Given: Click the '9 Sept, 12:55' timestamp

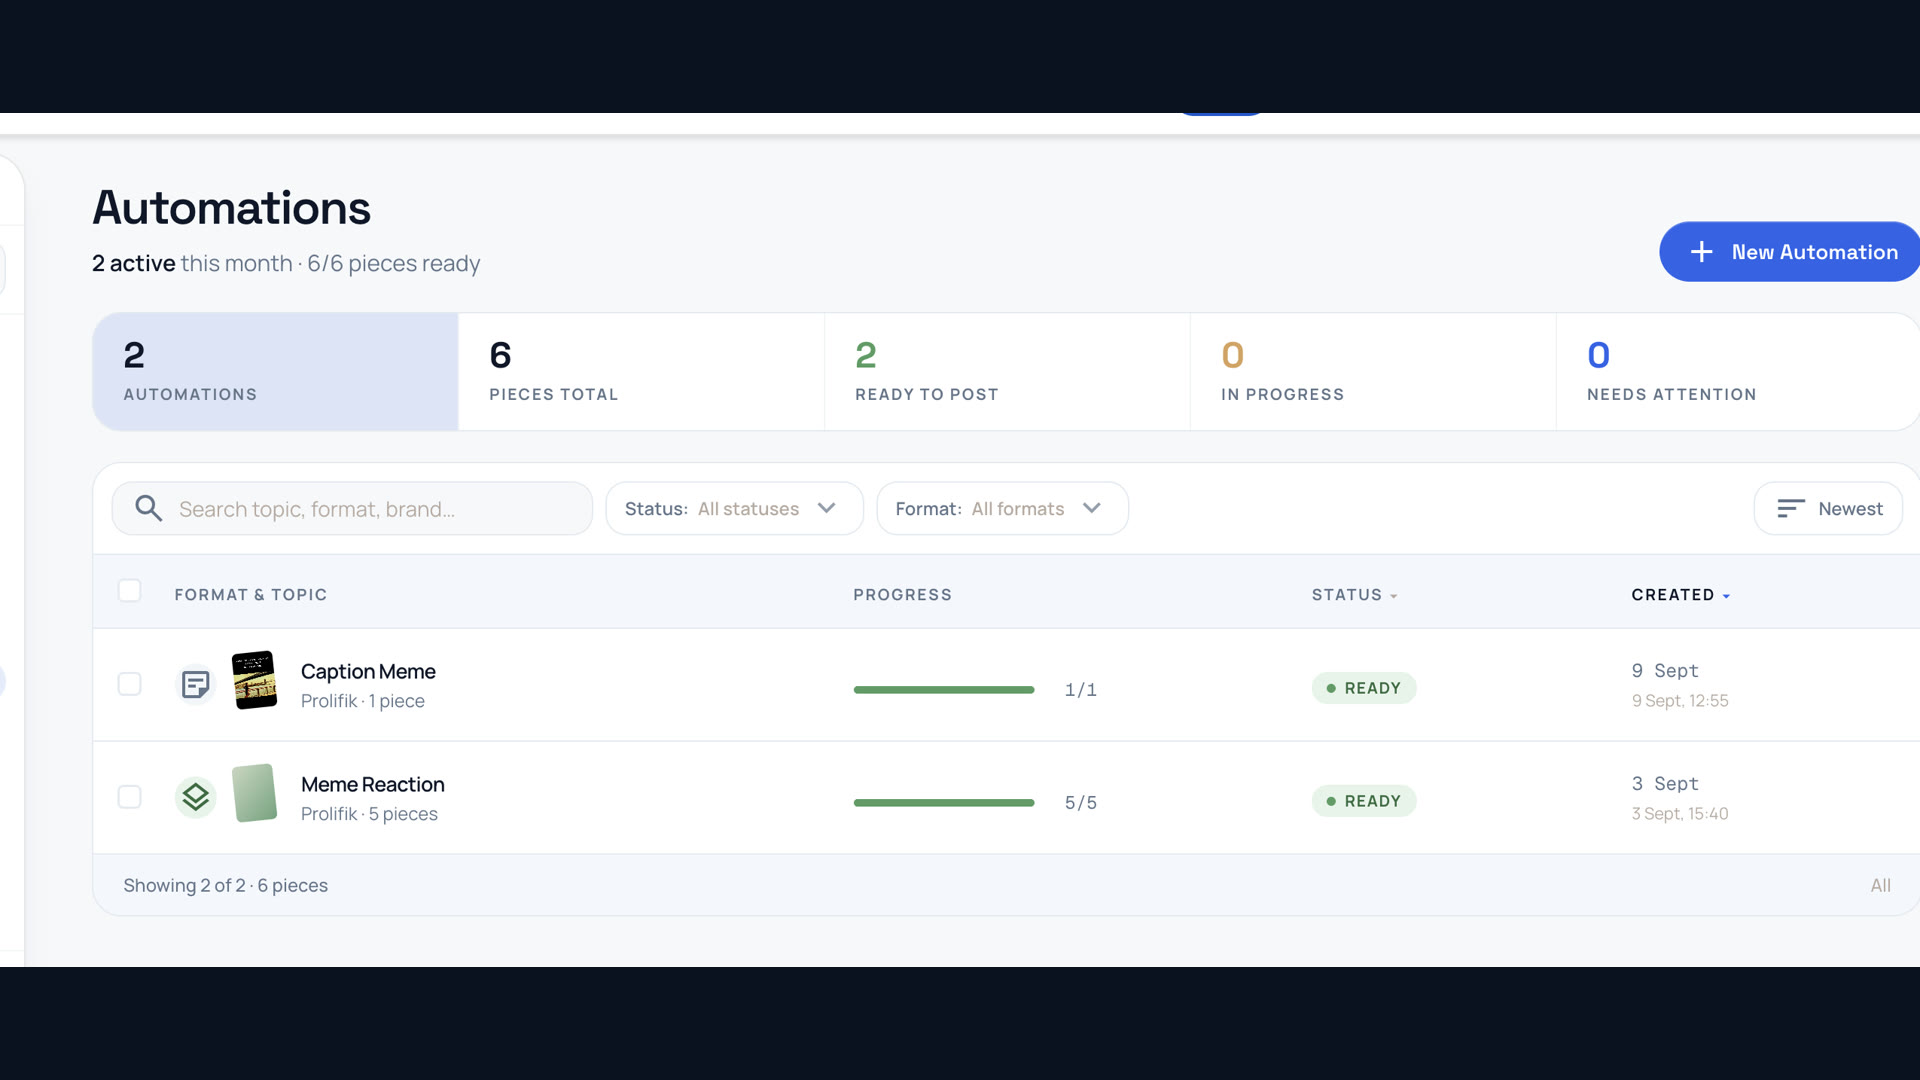Looking at the screenshot, I should [x=1680, y=700].
